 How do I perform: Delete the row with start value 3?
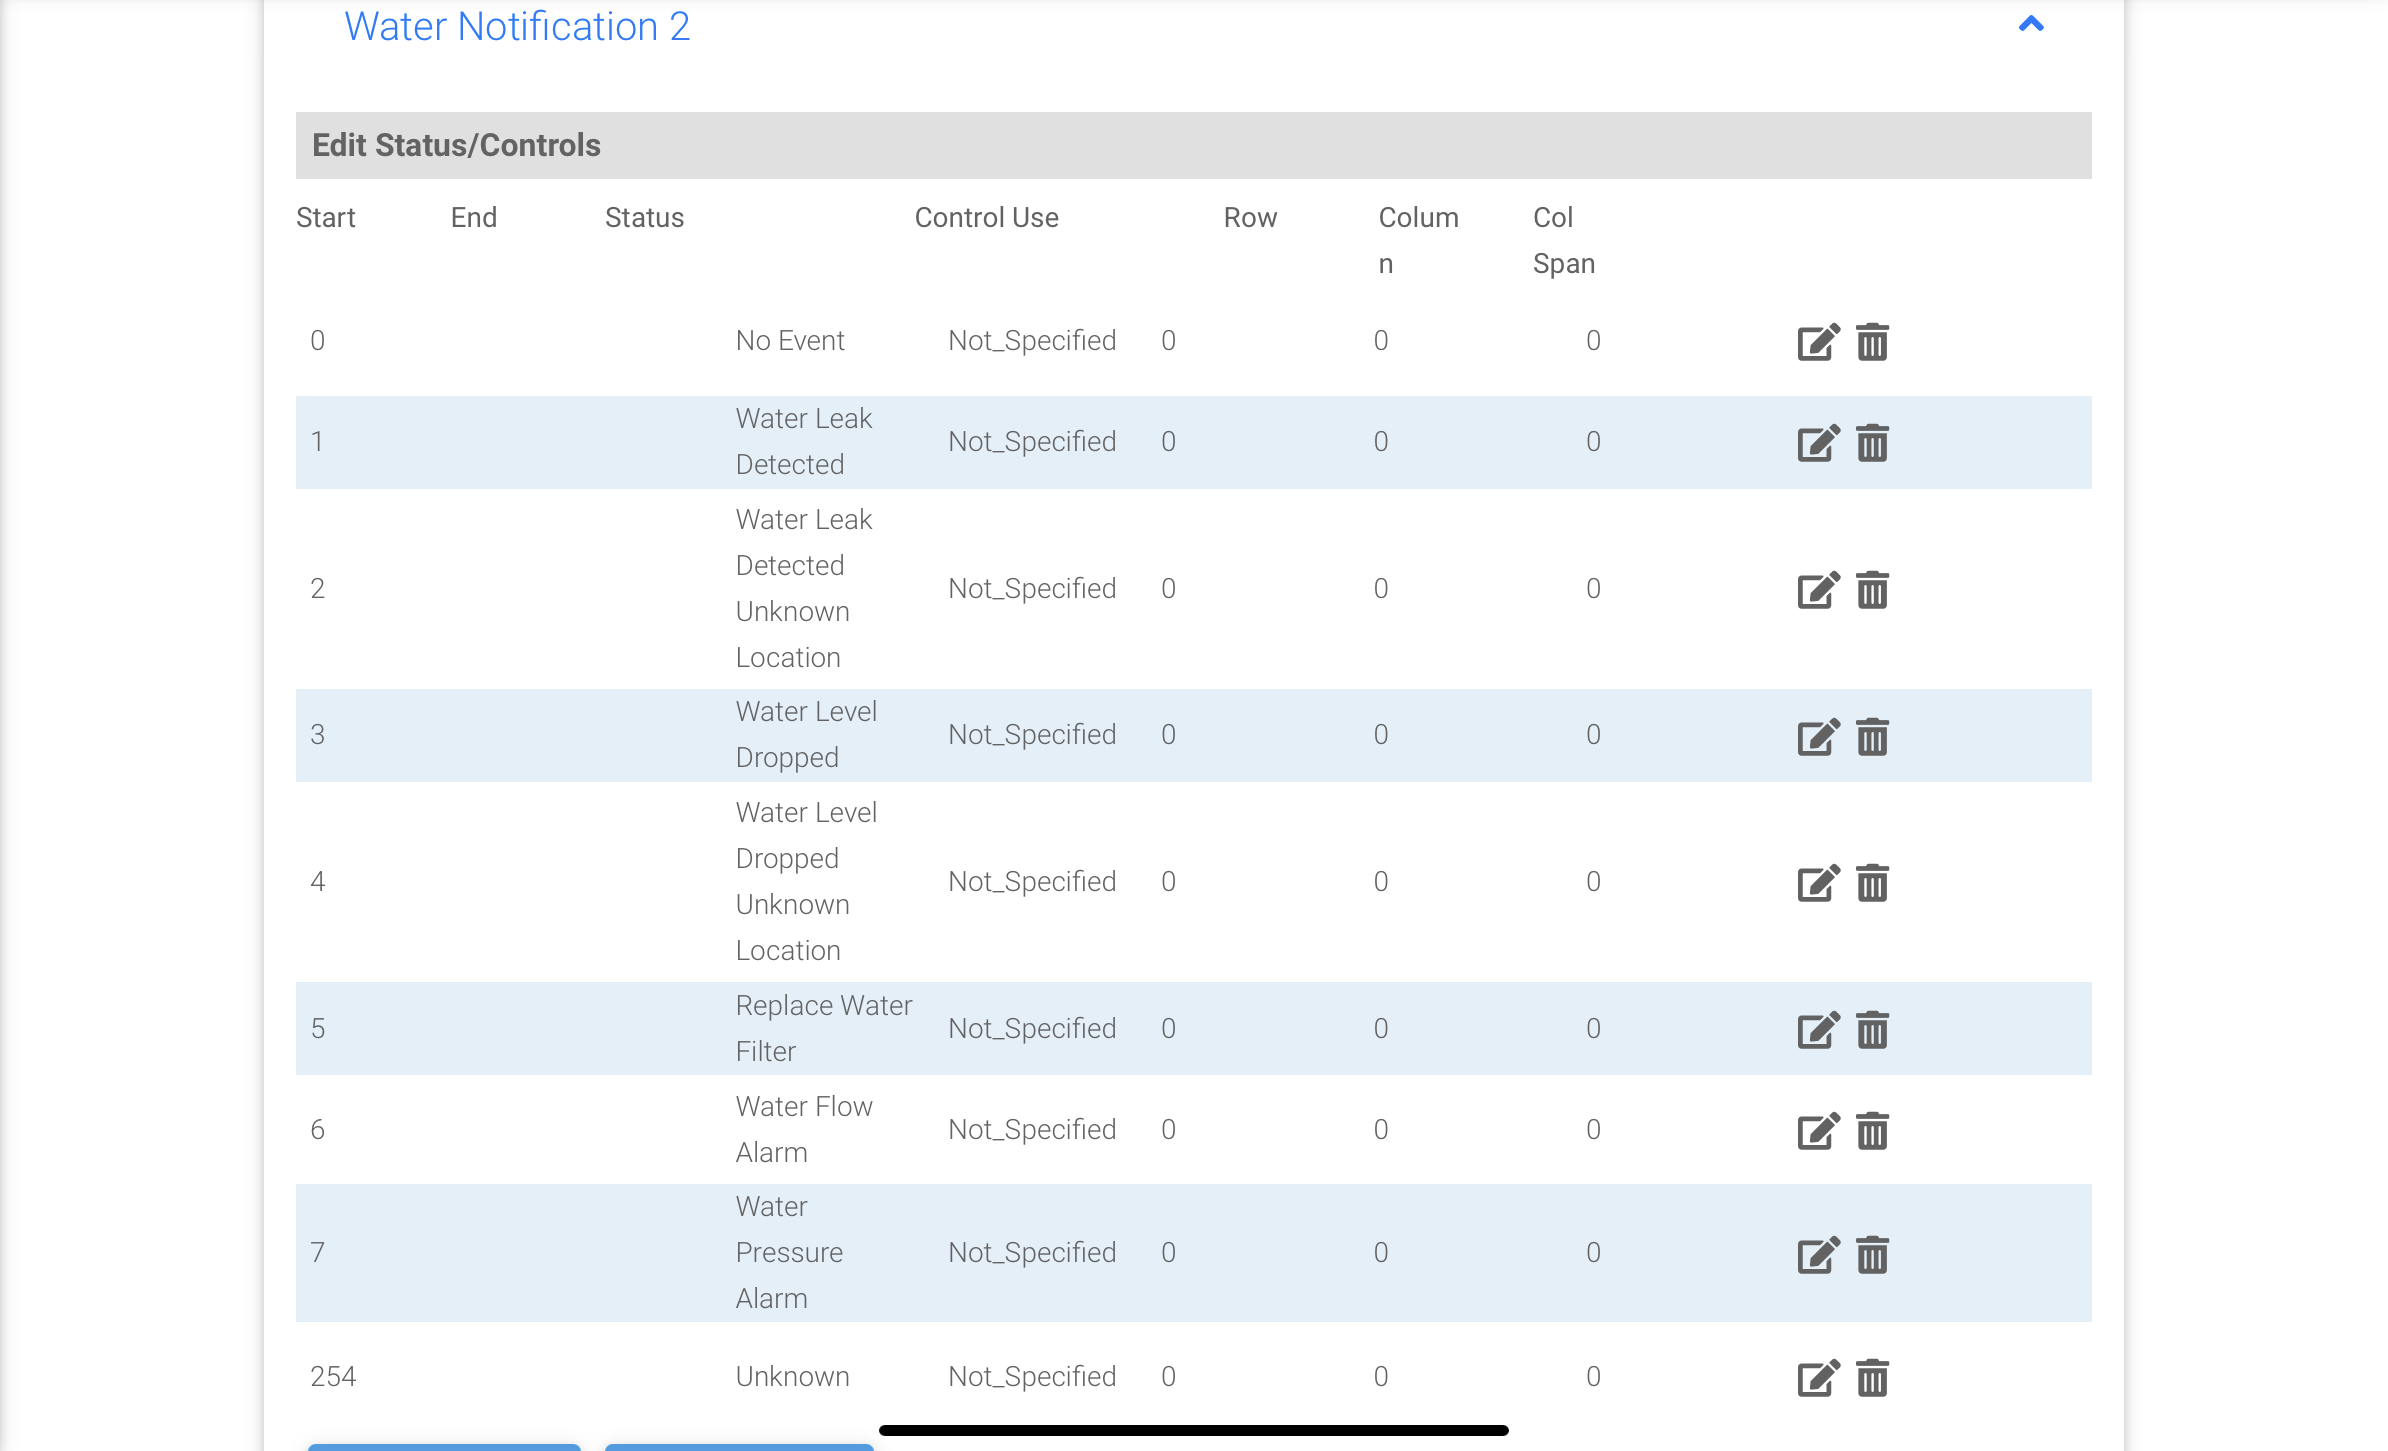[x=1872, y=737]
